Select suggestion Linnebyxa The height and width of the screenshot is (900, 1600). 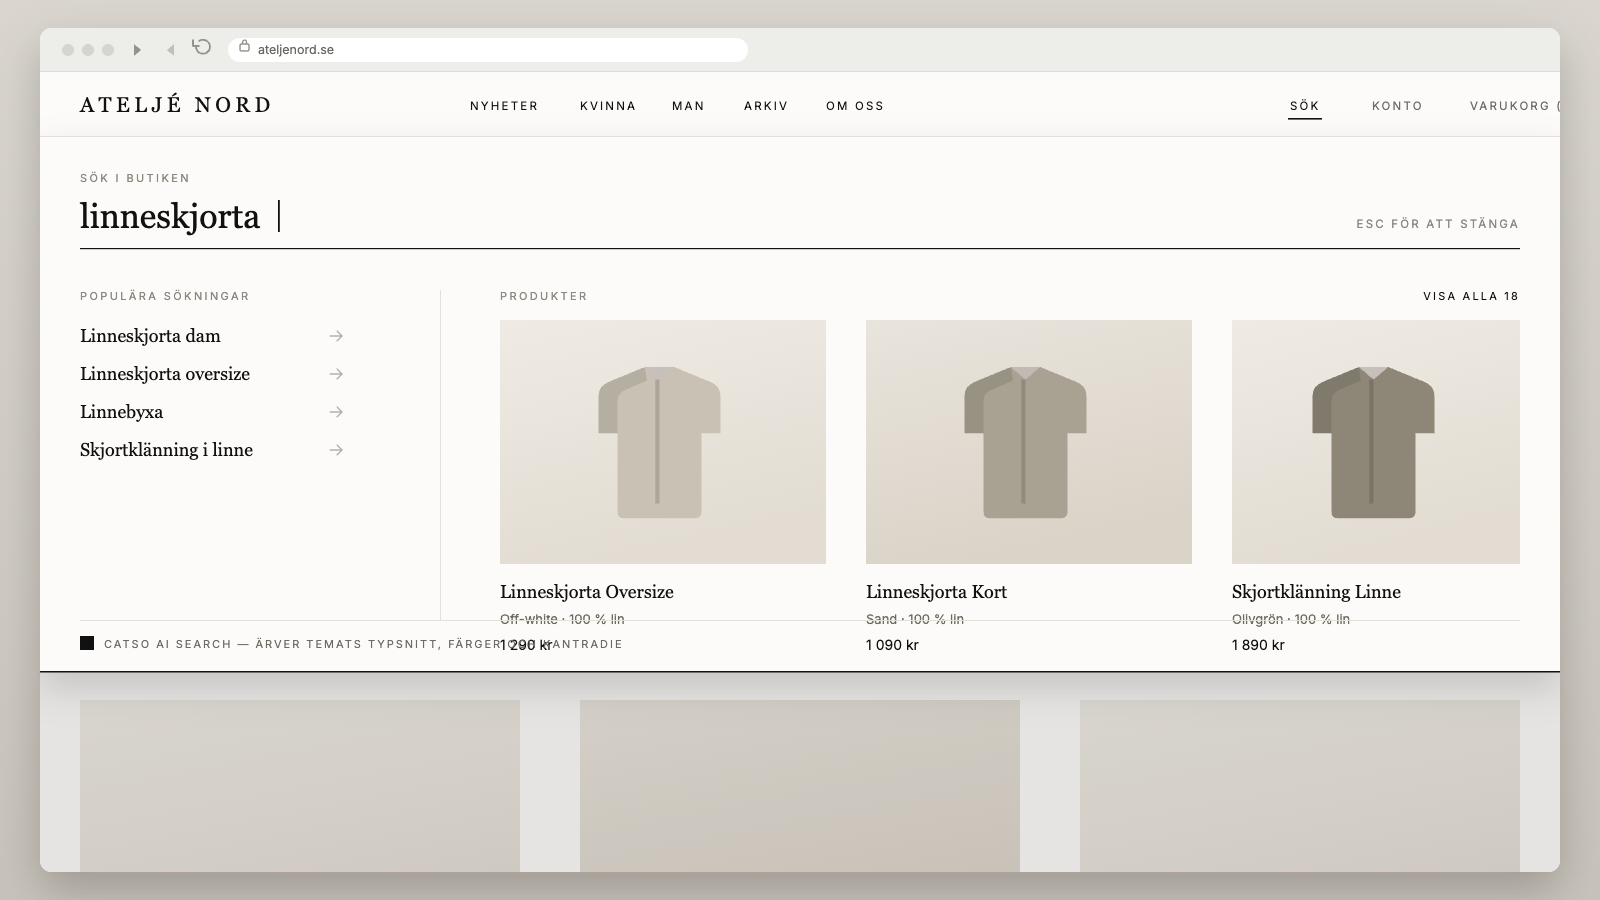coord(121,412)
